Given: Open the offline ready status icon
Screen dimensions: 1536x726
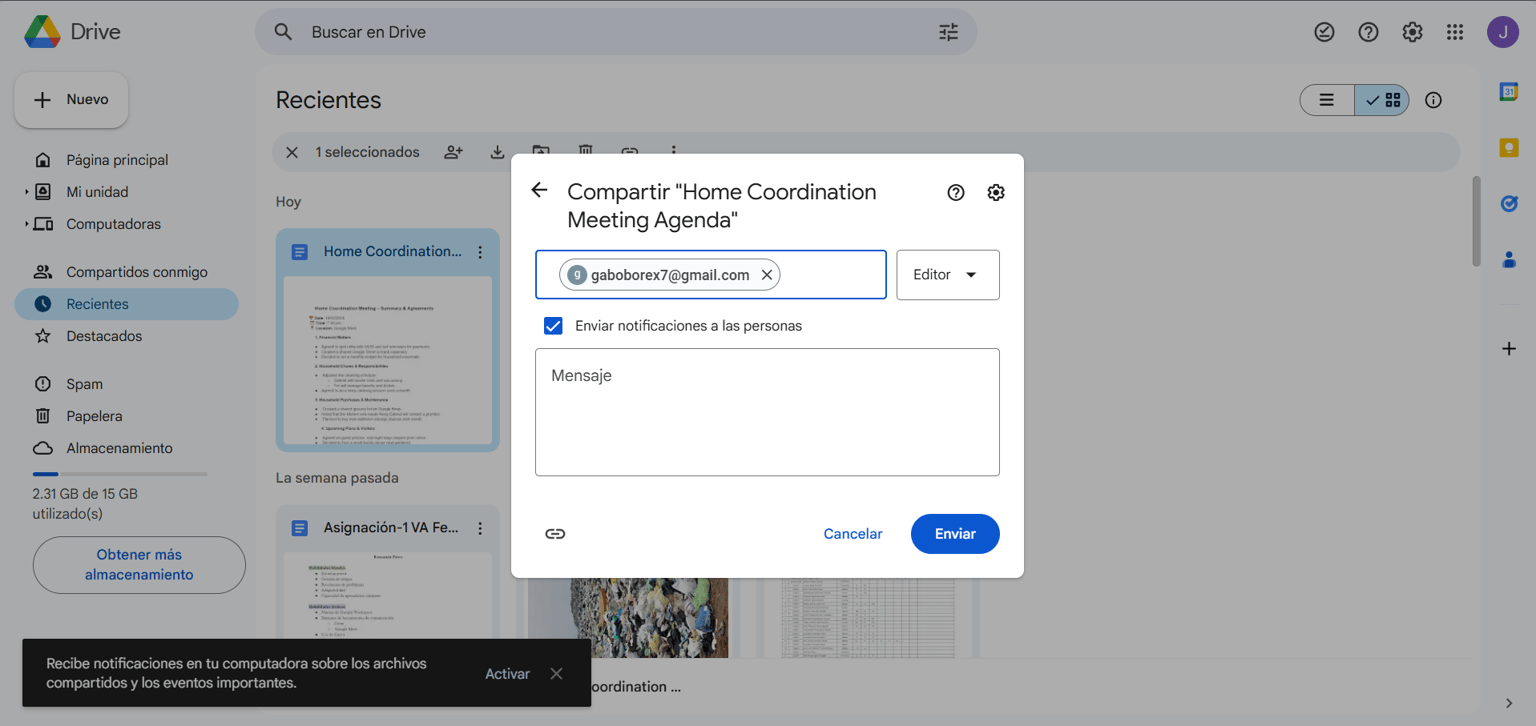Looking at the screenshot, I should [x=1324, y=32].
